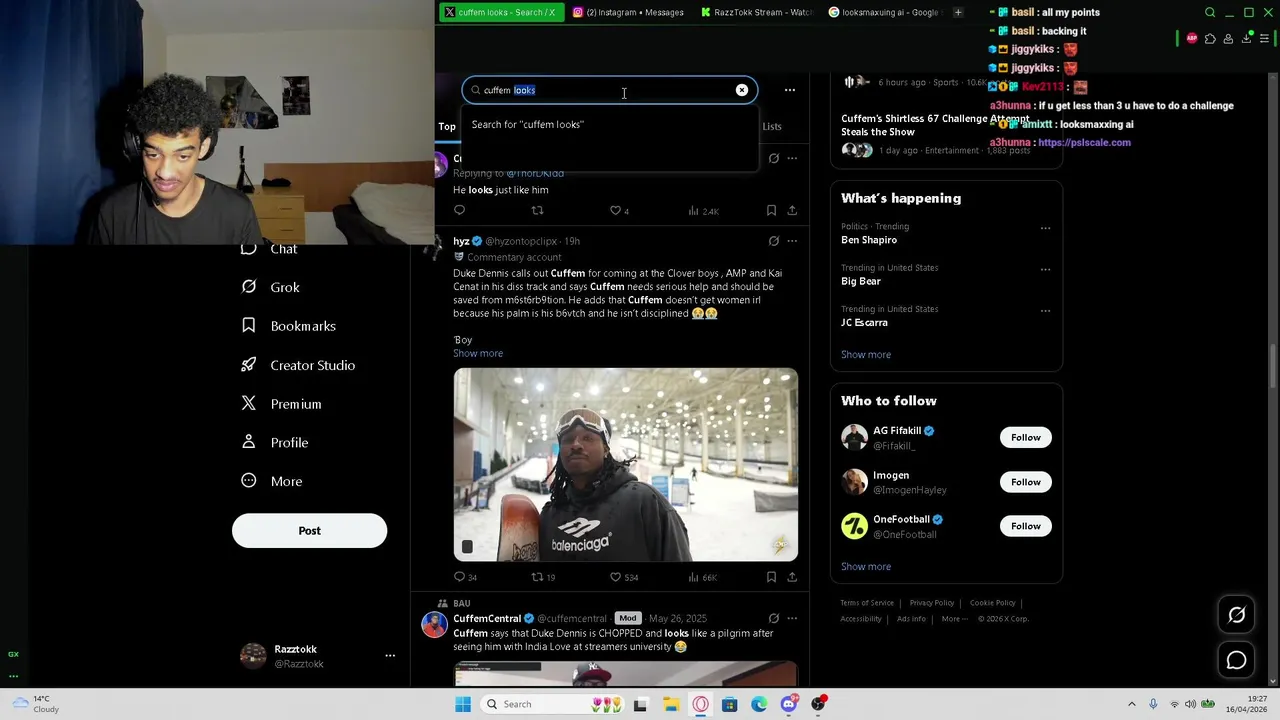This screenshot has width=1280, height=720.
Task: Open File Explorer from taskbar
Action: tap(671, 704)
